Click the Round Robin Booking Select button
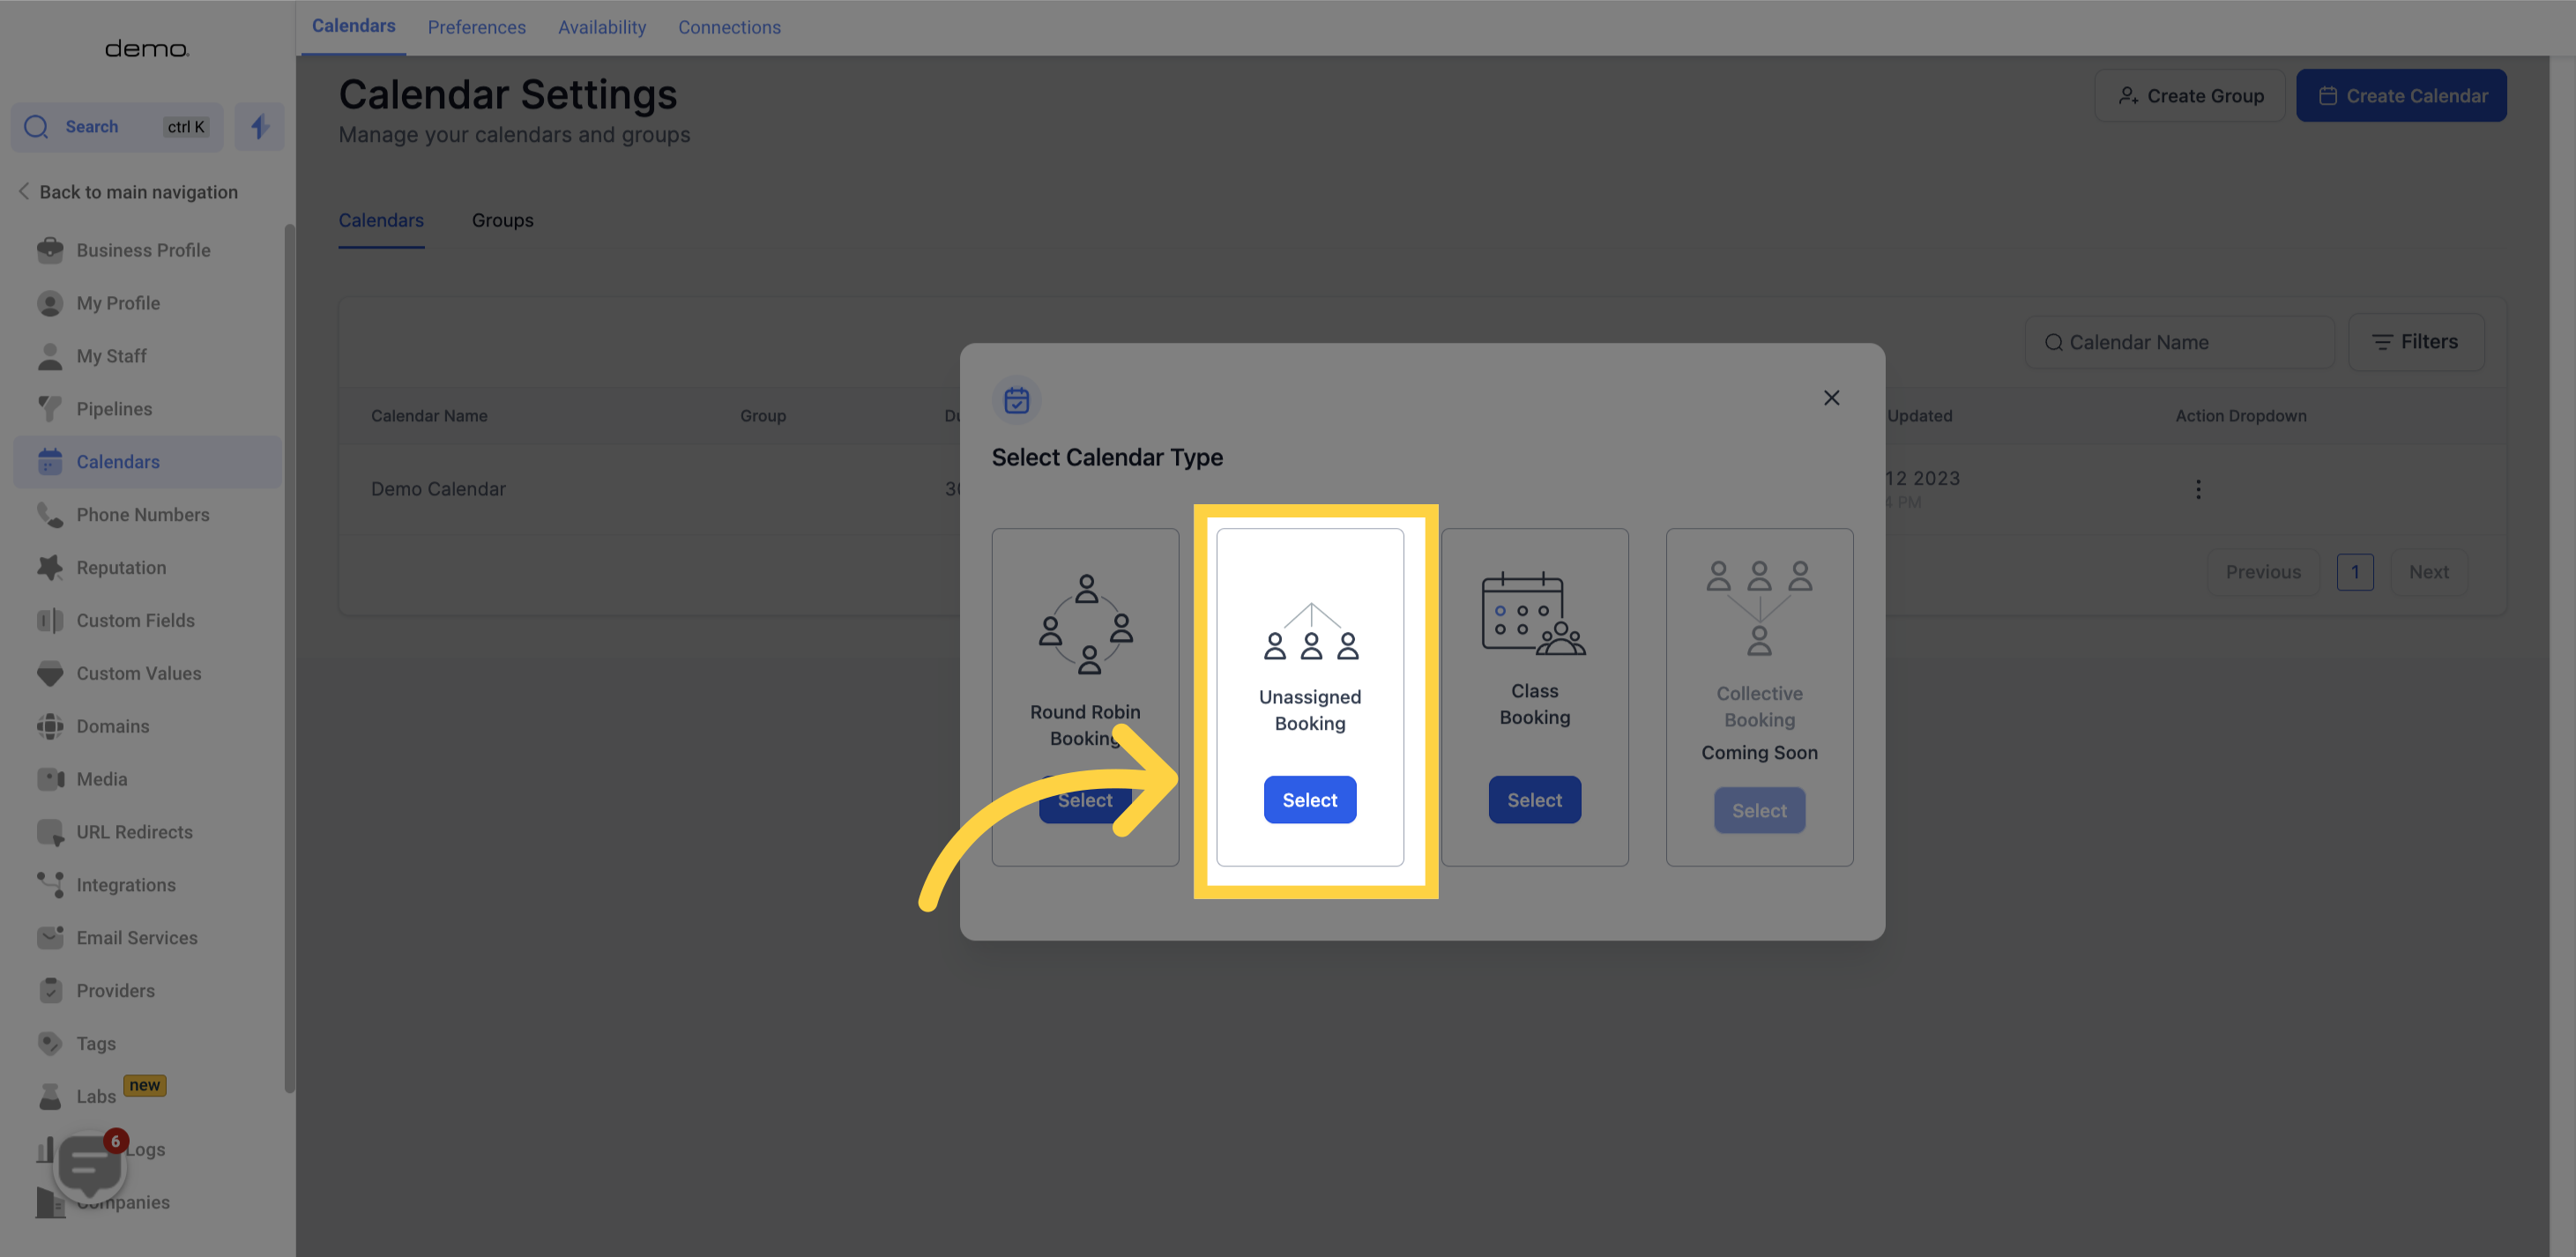This screenshot has height=1257, width=2576. [x=1084, y=800]
